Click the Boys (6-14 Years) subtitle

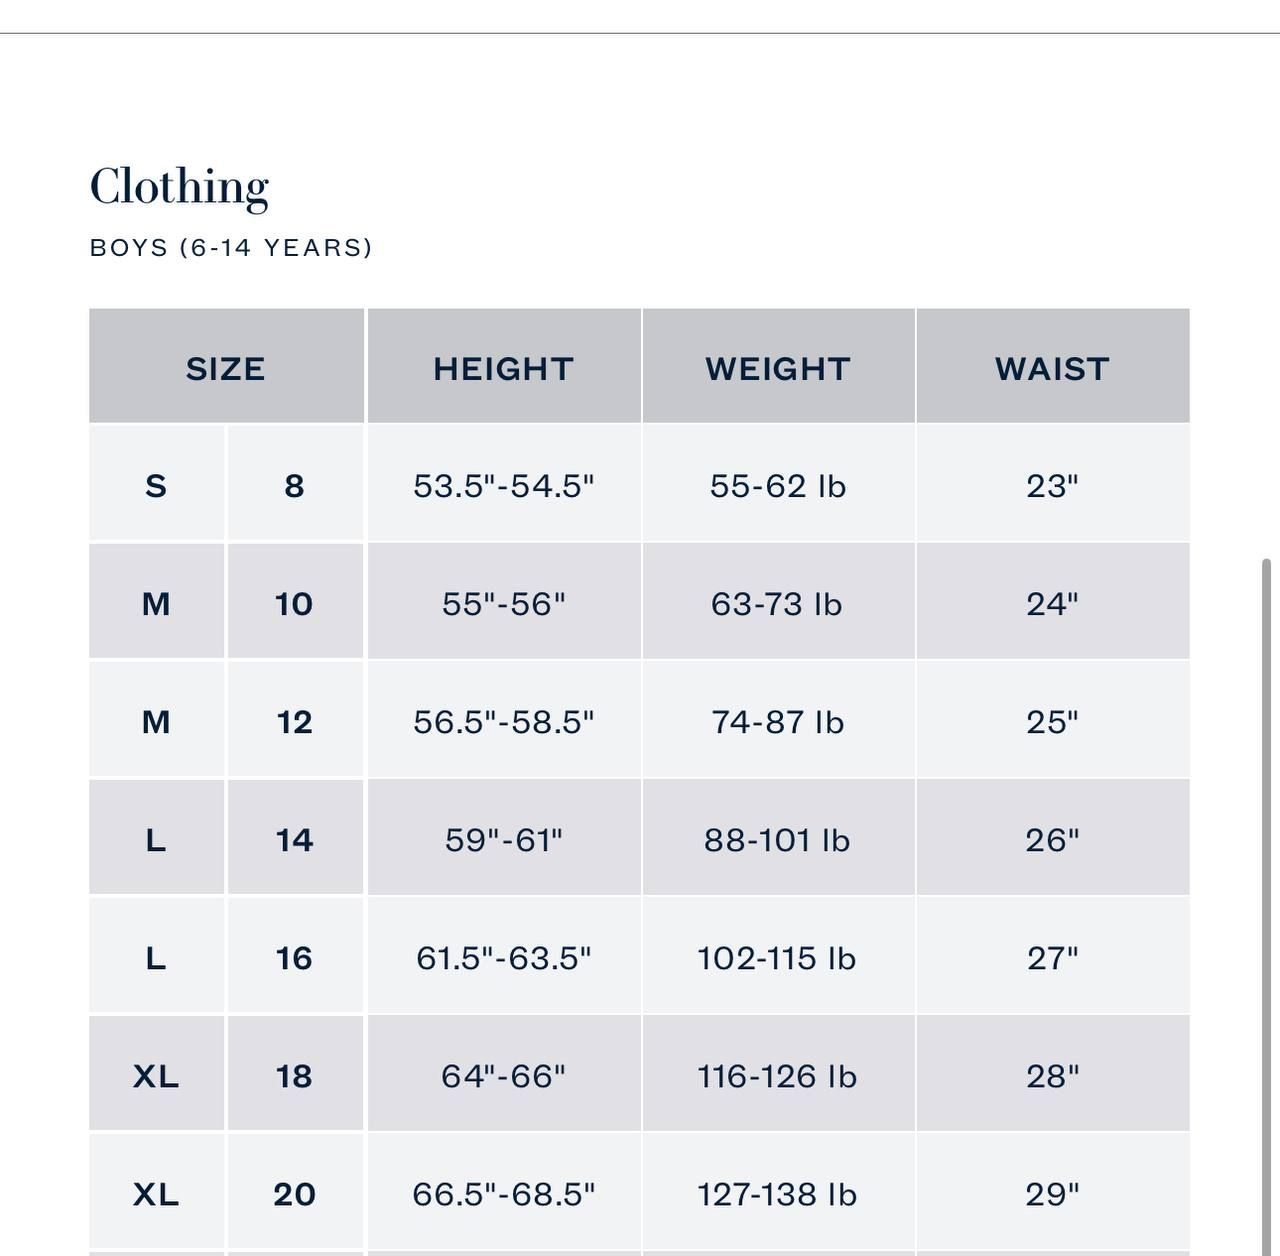[231, 247]
